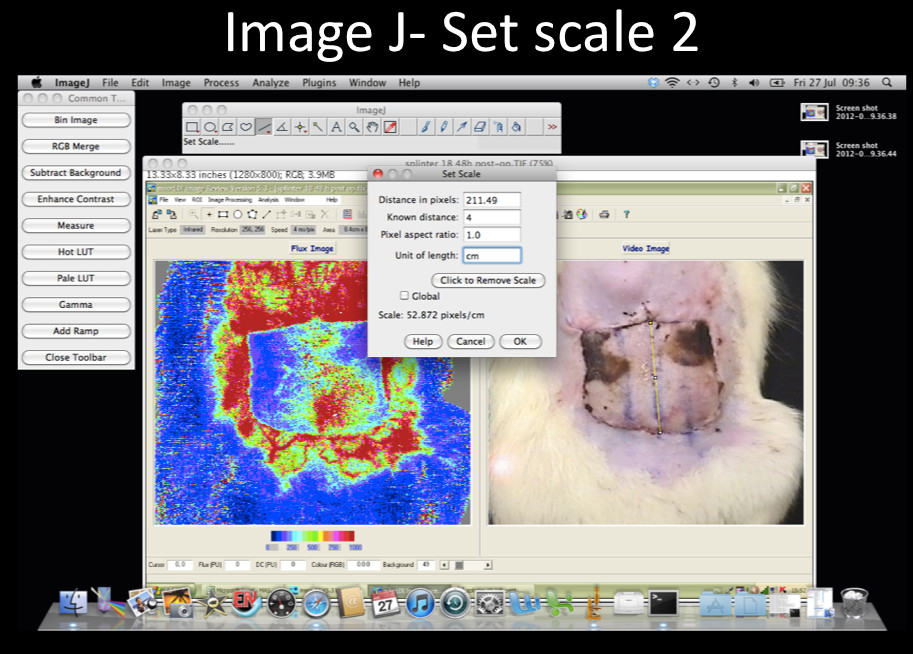913x654 pixels.
Task: Click the RGB Merge button
Action: click(76, 146)
